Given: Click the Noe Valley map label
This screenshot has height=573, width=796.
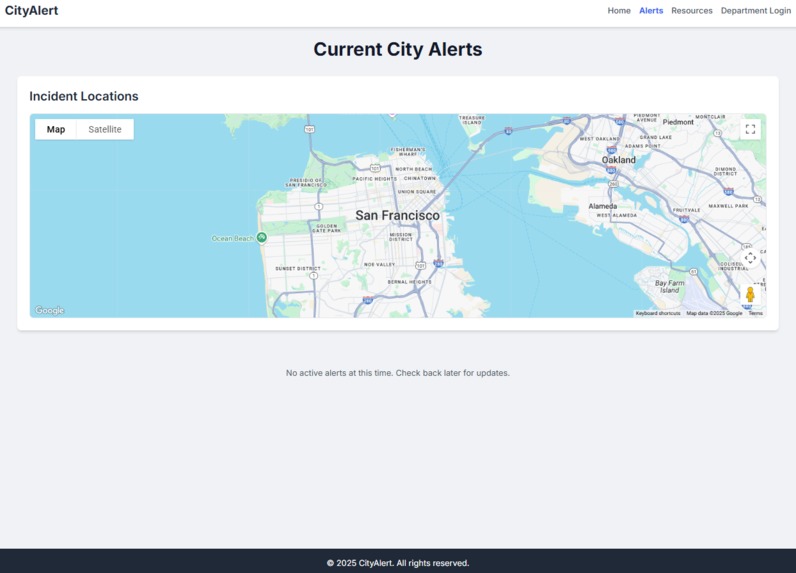Looking at the screenshot, I should point(379,264).
